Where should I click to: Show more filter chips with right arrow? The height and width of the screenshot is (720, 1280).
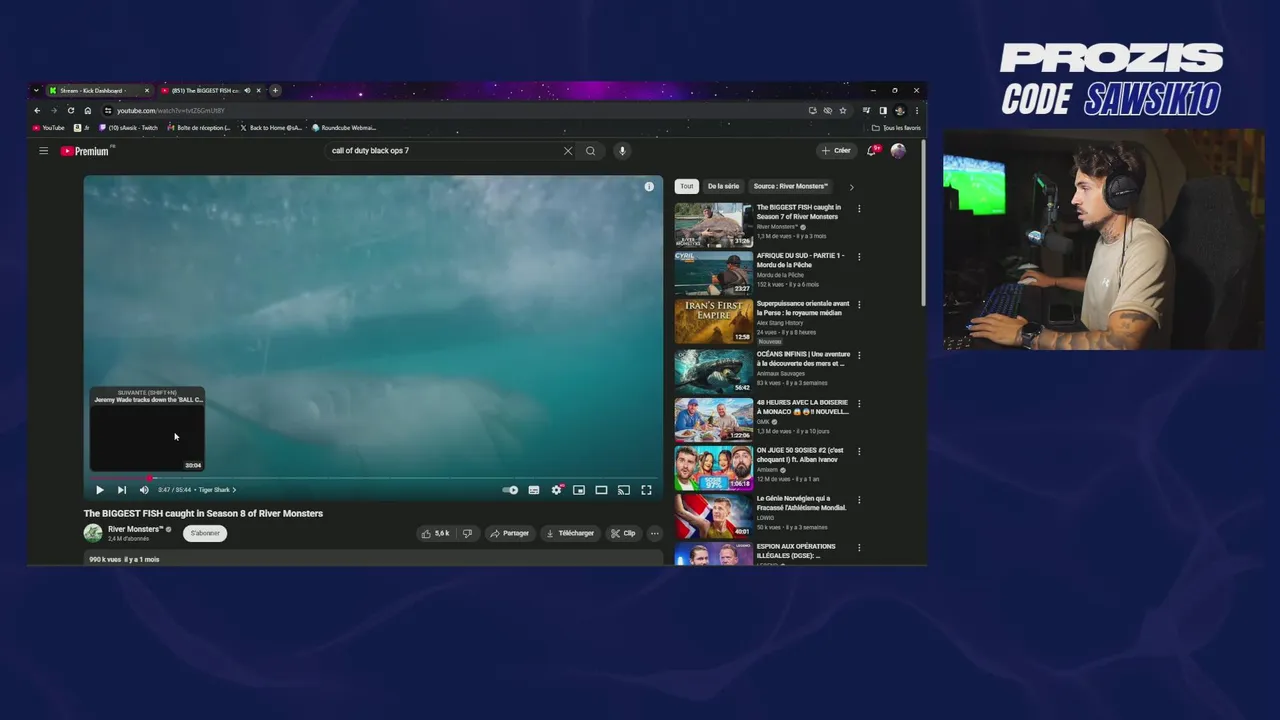click(x=851, y=187)
